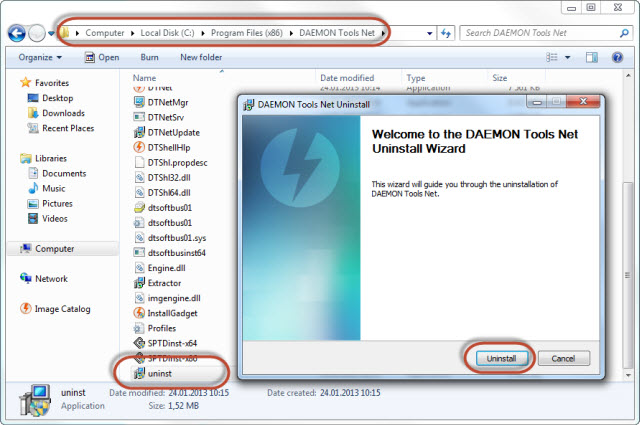Click DAEMON Tools Net in the breadcrumb
This screenshot has height=425, width=640.
(x=337, y=33)
